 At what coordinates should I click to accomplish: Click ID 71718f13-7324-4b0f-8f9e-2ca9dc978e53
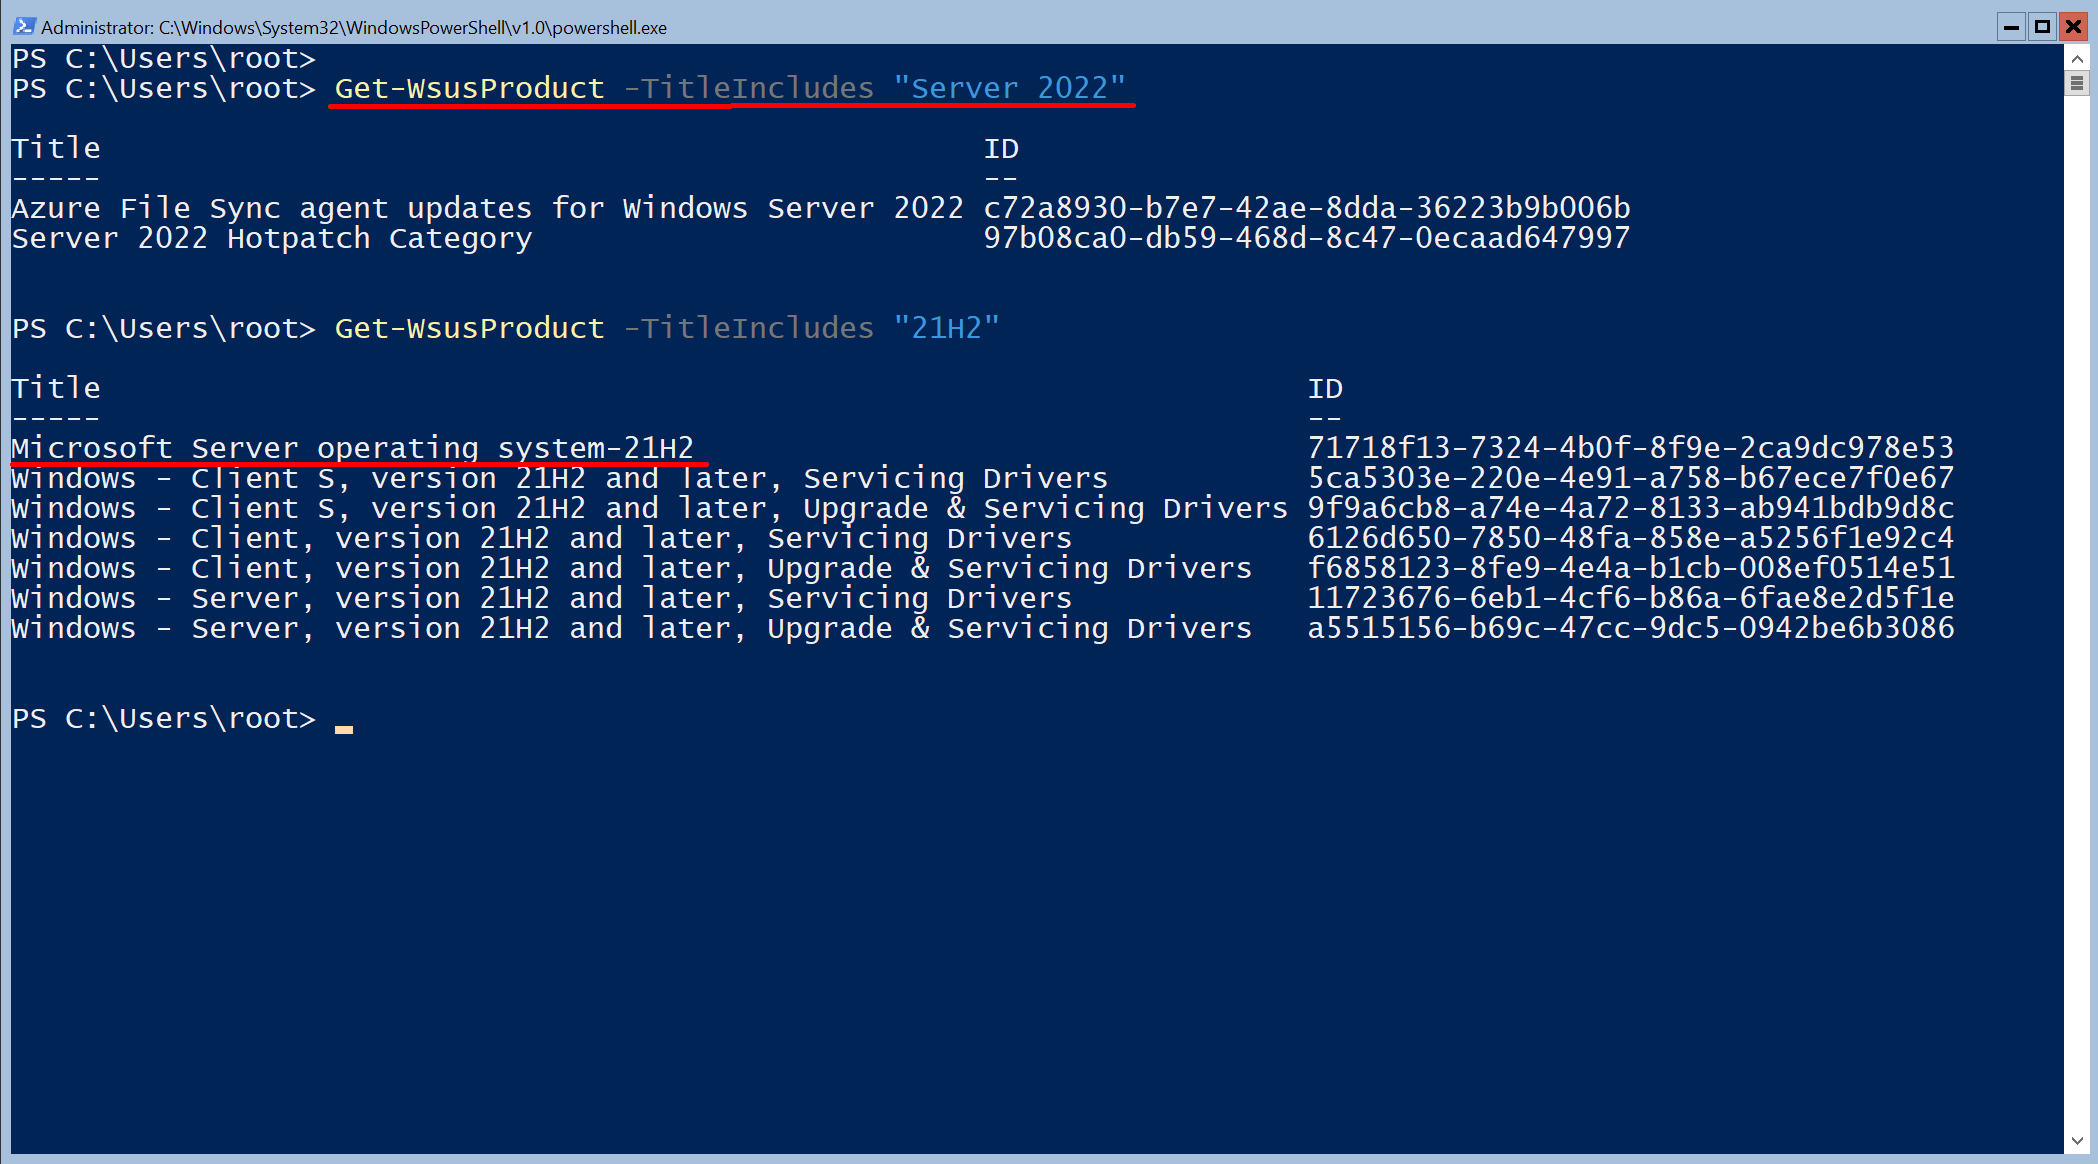1630,448
